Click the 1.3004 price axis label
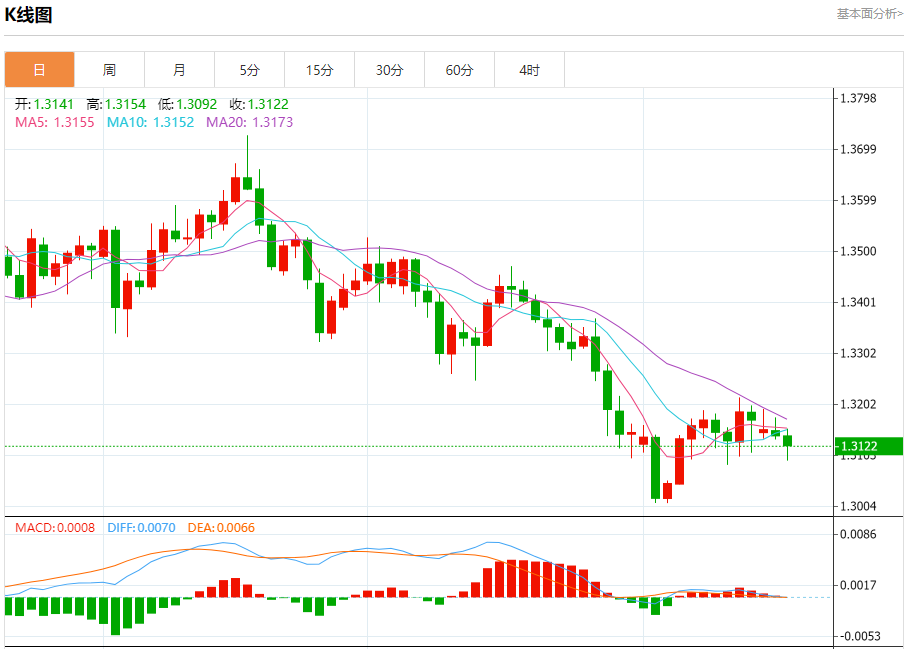The width and height of the screenshot is (909, 649). [859, 506]
